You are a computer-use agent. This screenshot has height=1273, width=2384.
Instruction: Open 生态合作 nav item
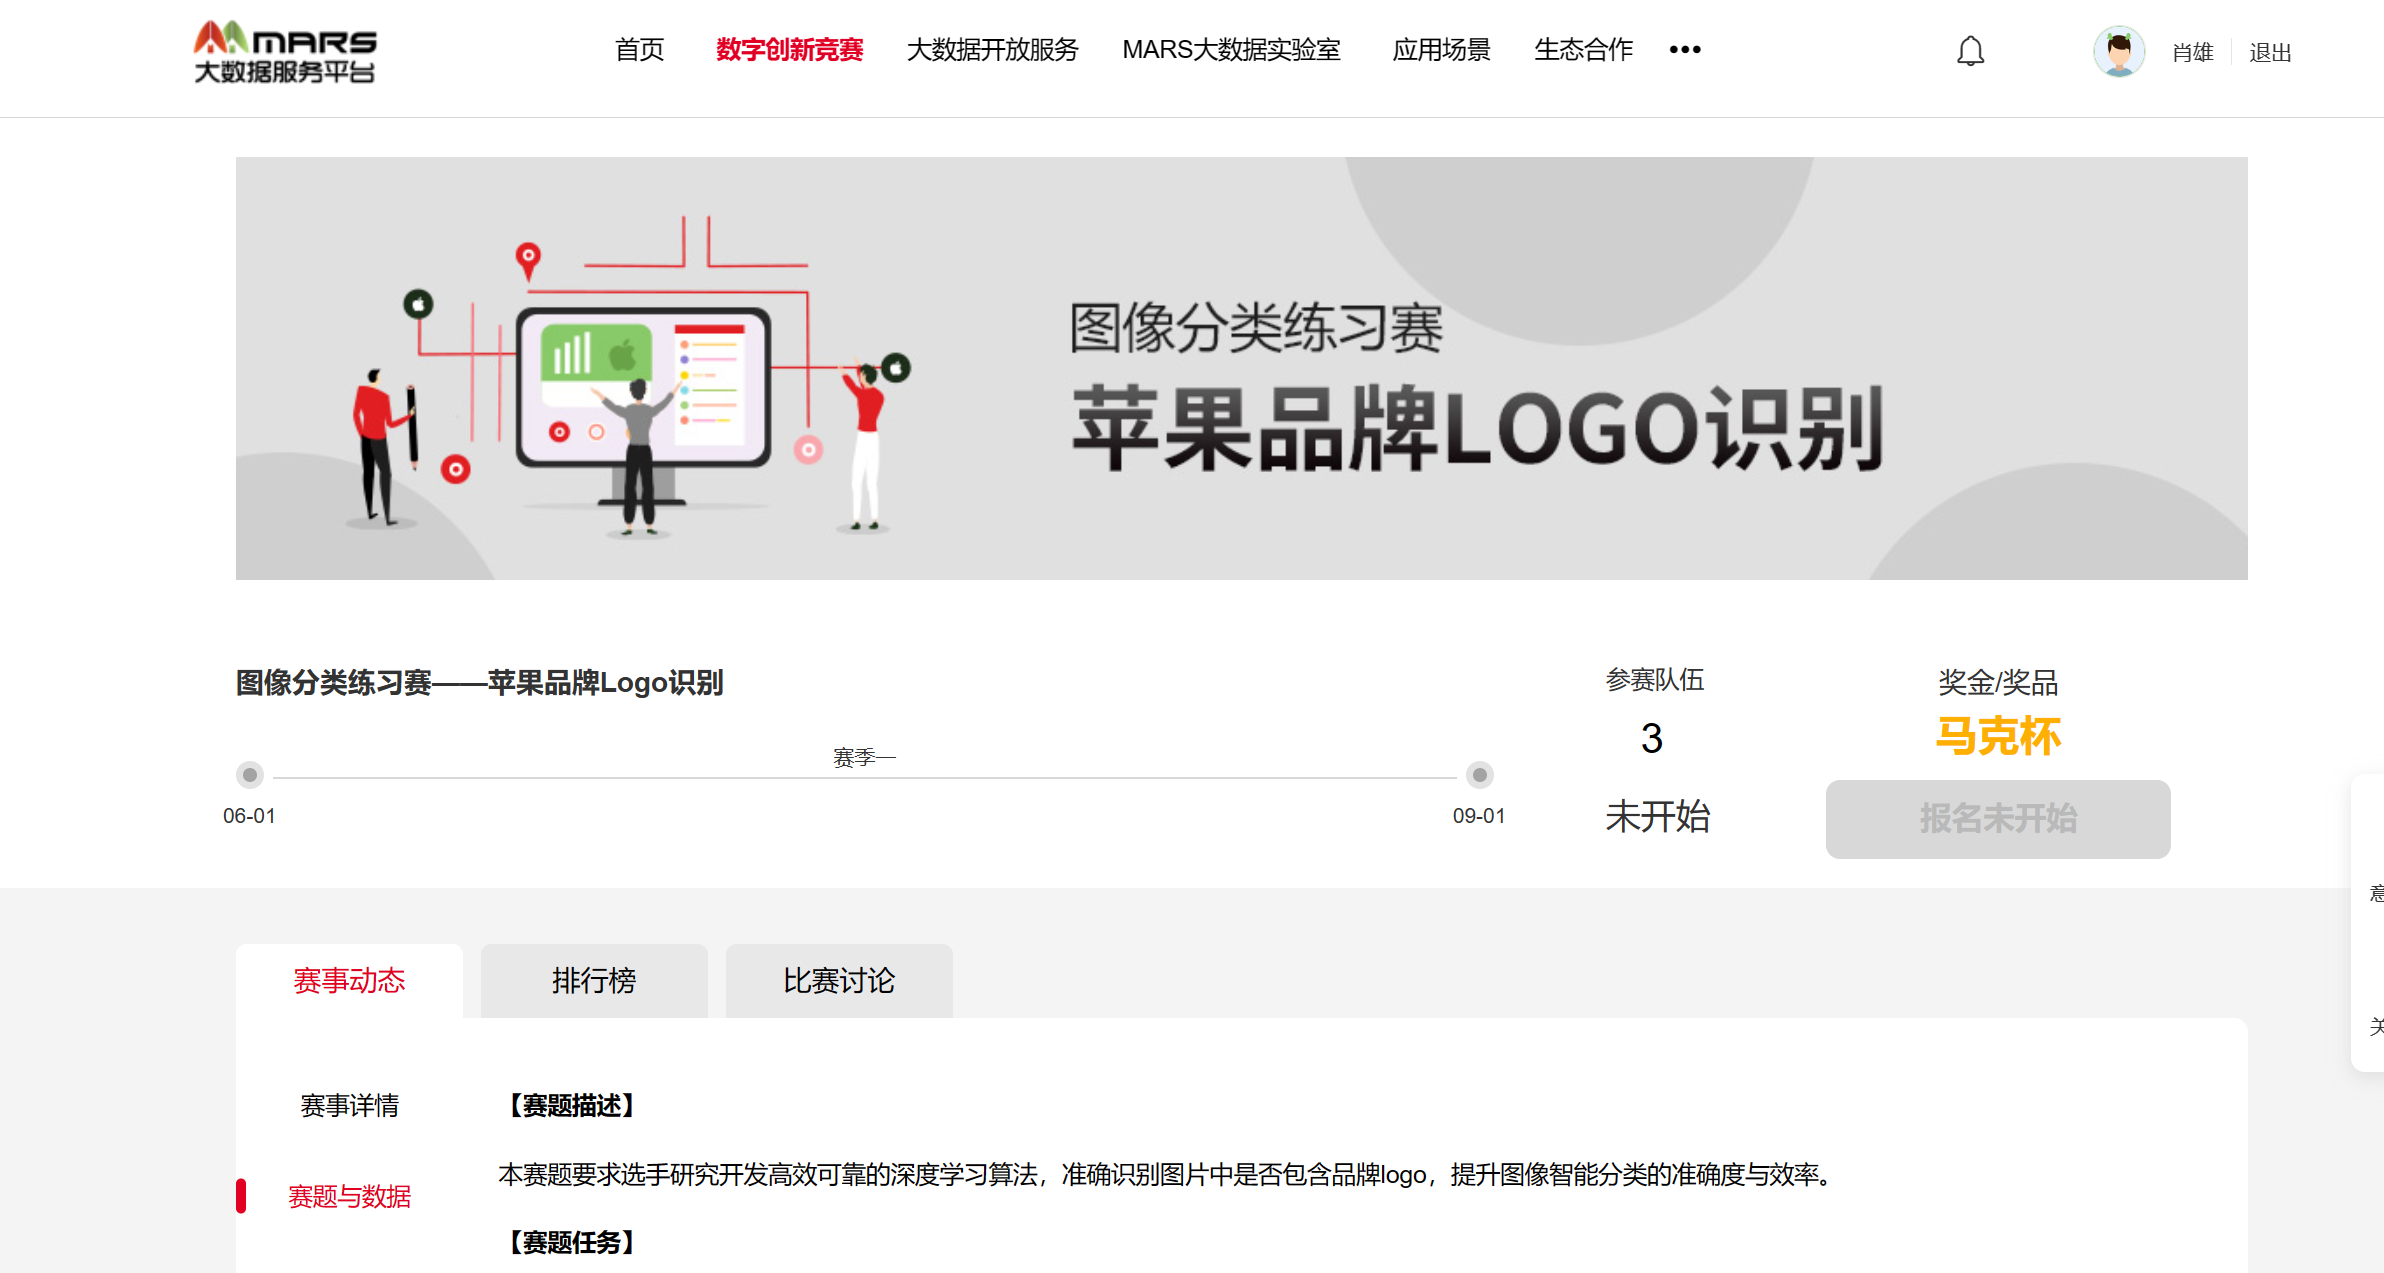1583,49
